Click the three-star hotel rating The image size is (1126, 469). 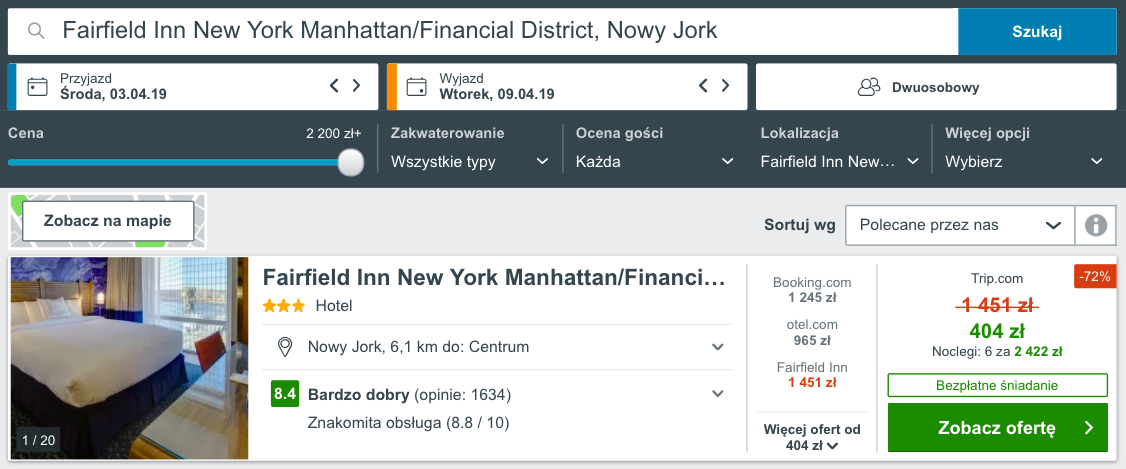pyautogui.click(x=284, y=306)
